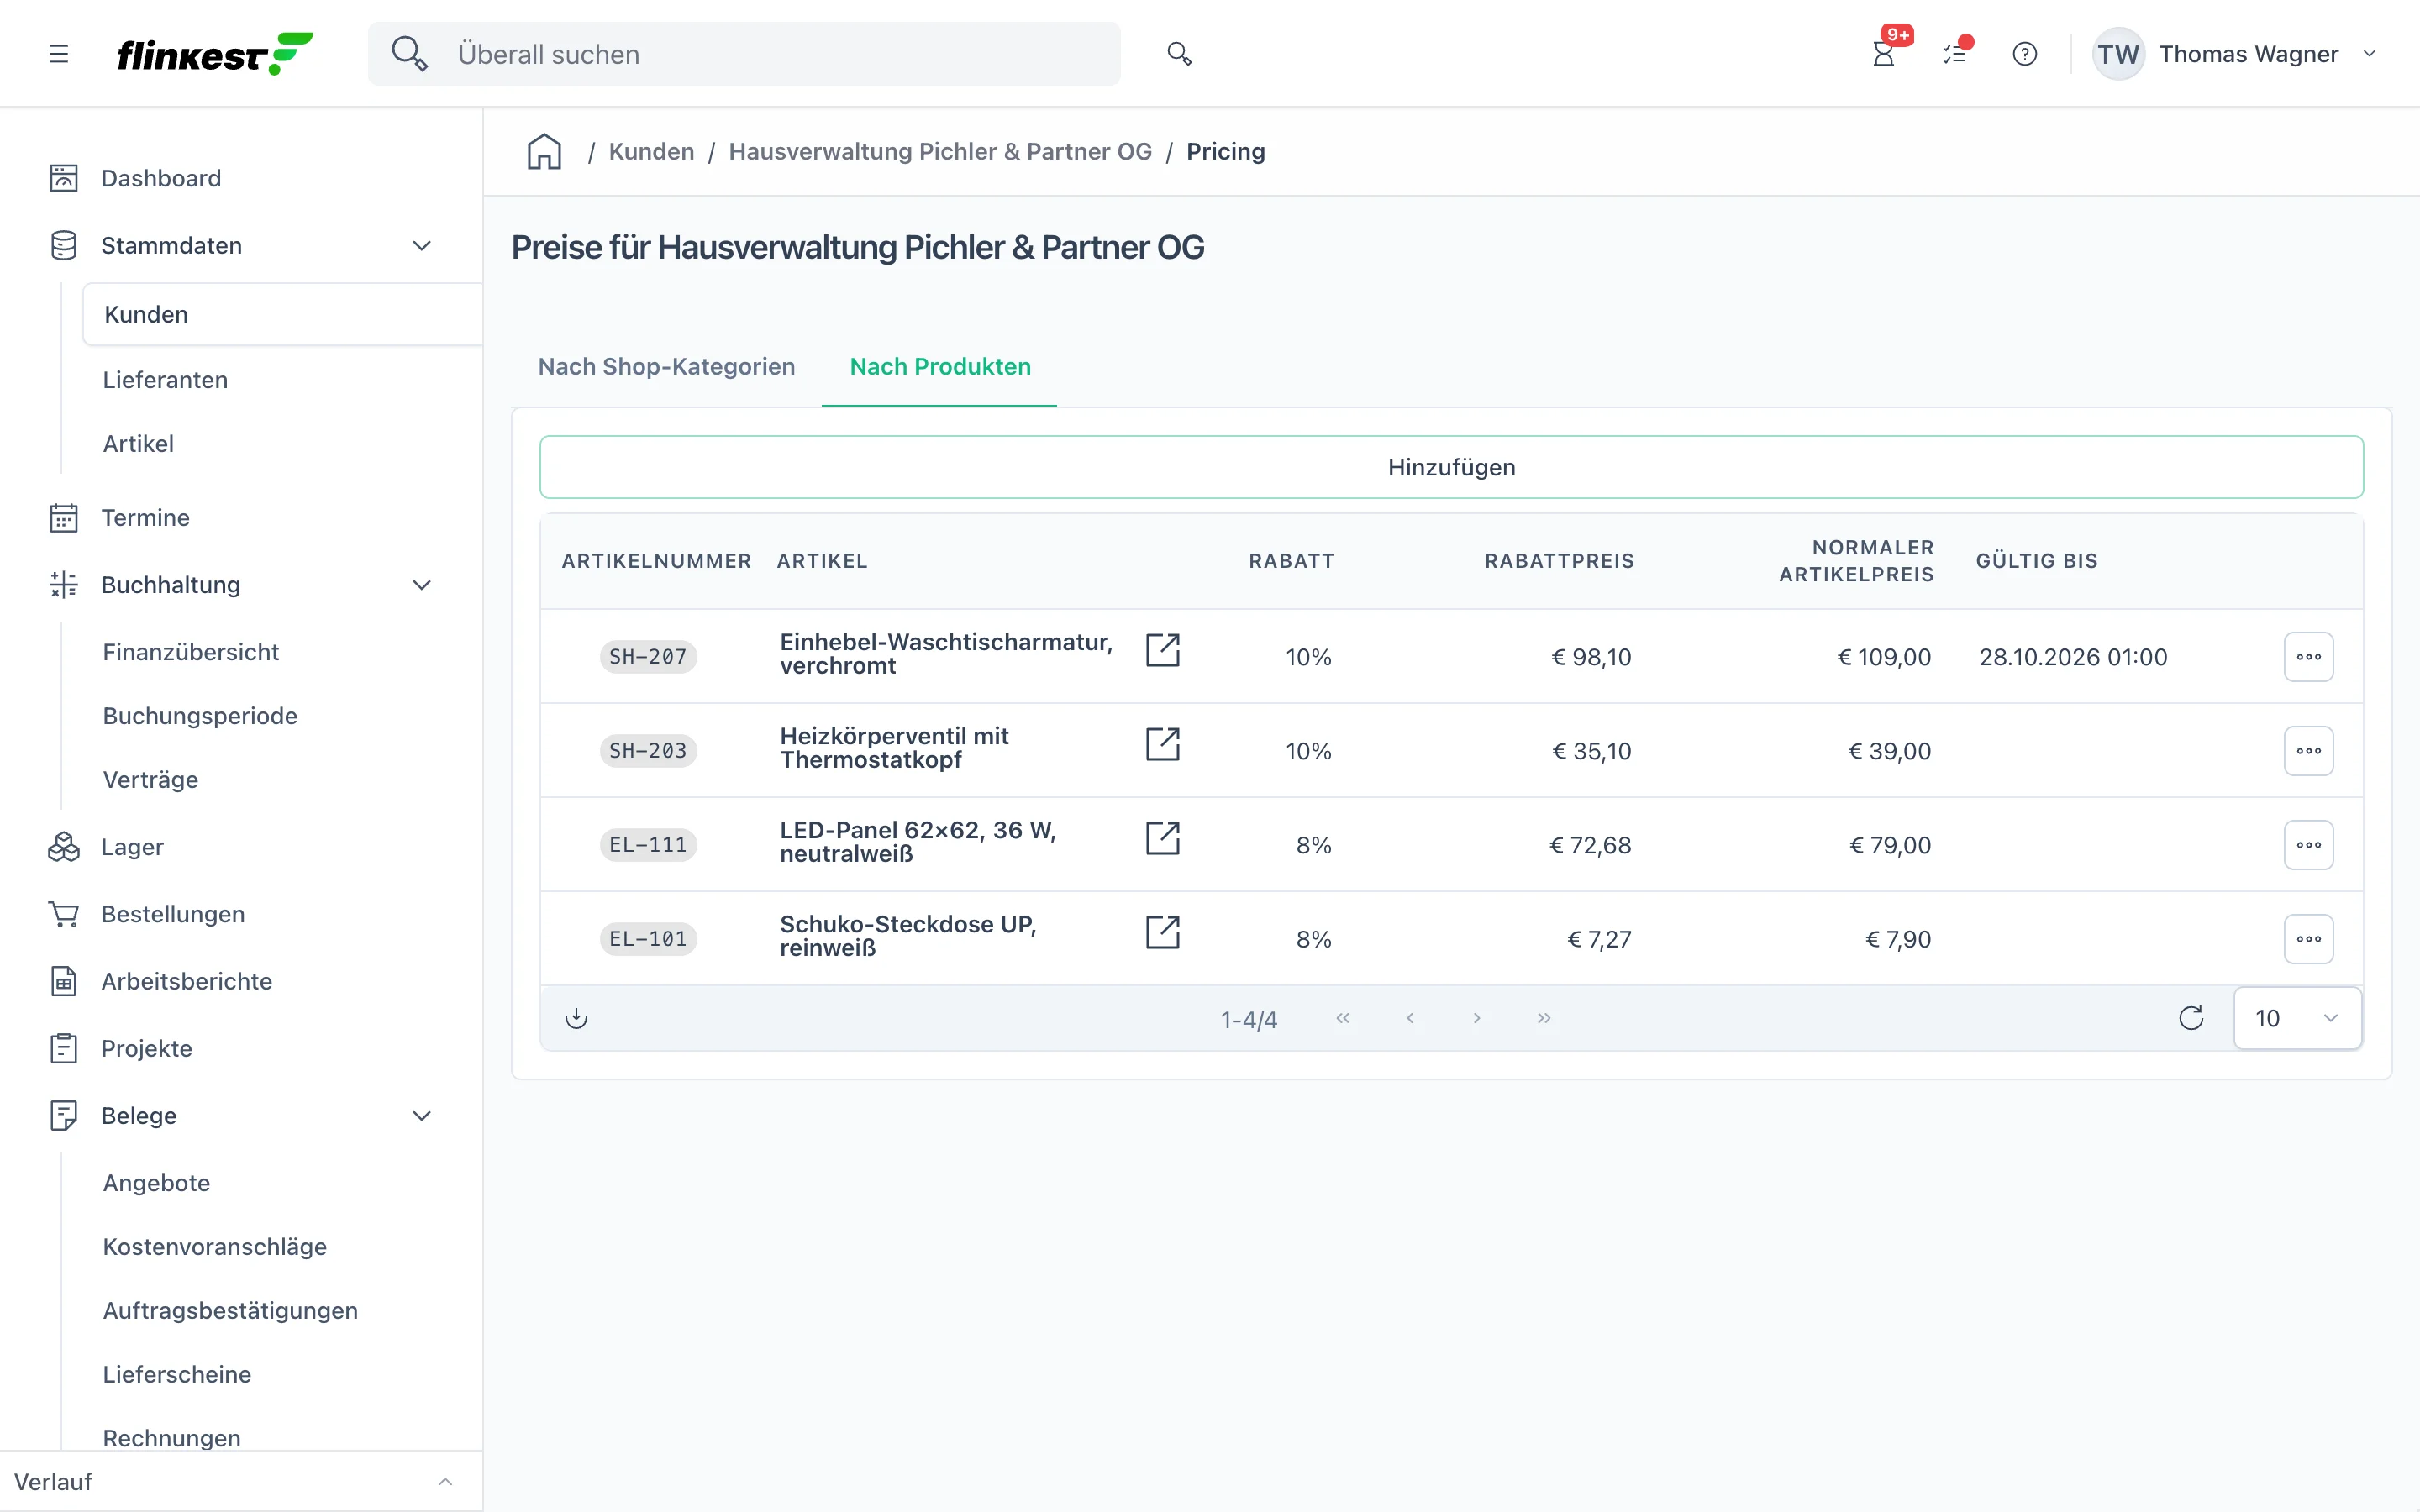Open actions menu for SH-203 row
This screenshot has width=2420, height=1512.
tap(2308, 751)
